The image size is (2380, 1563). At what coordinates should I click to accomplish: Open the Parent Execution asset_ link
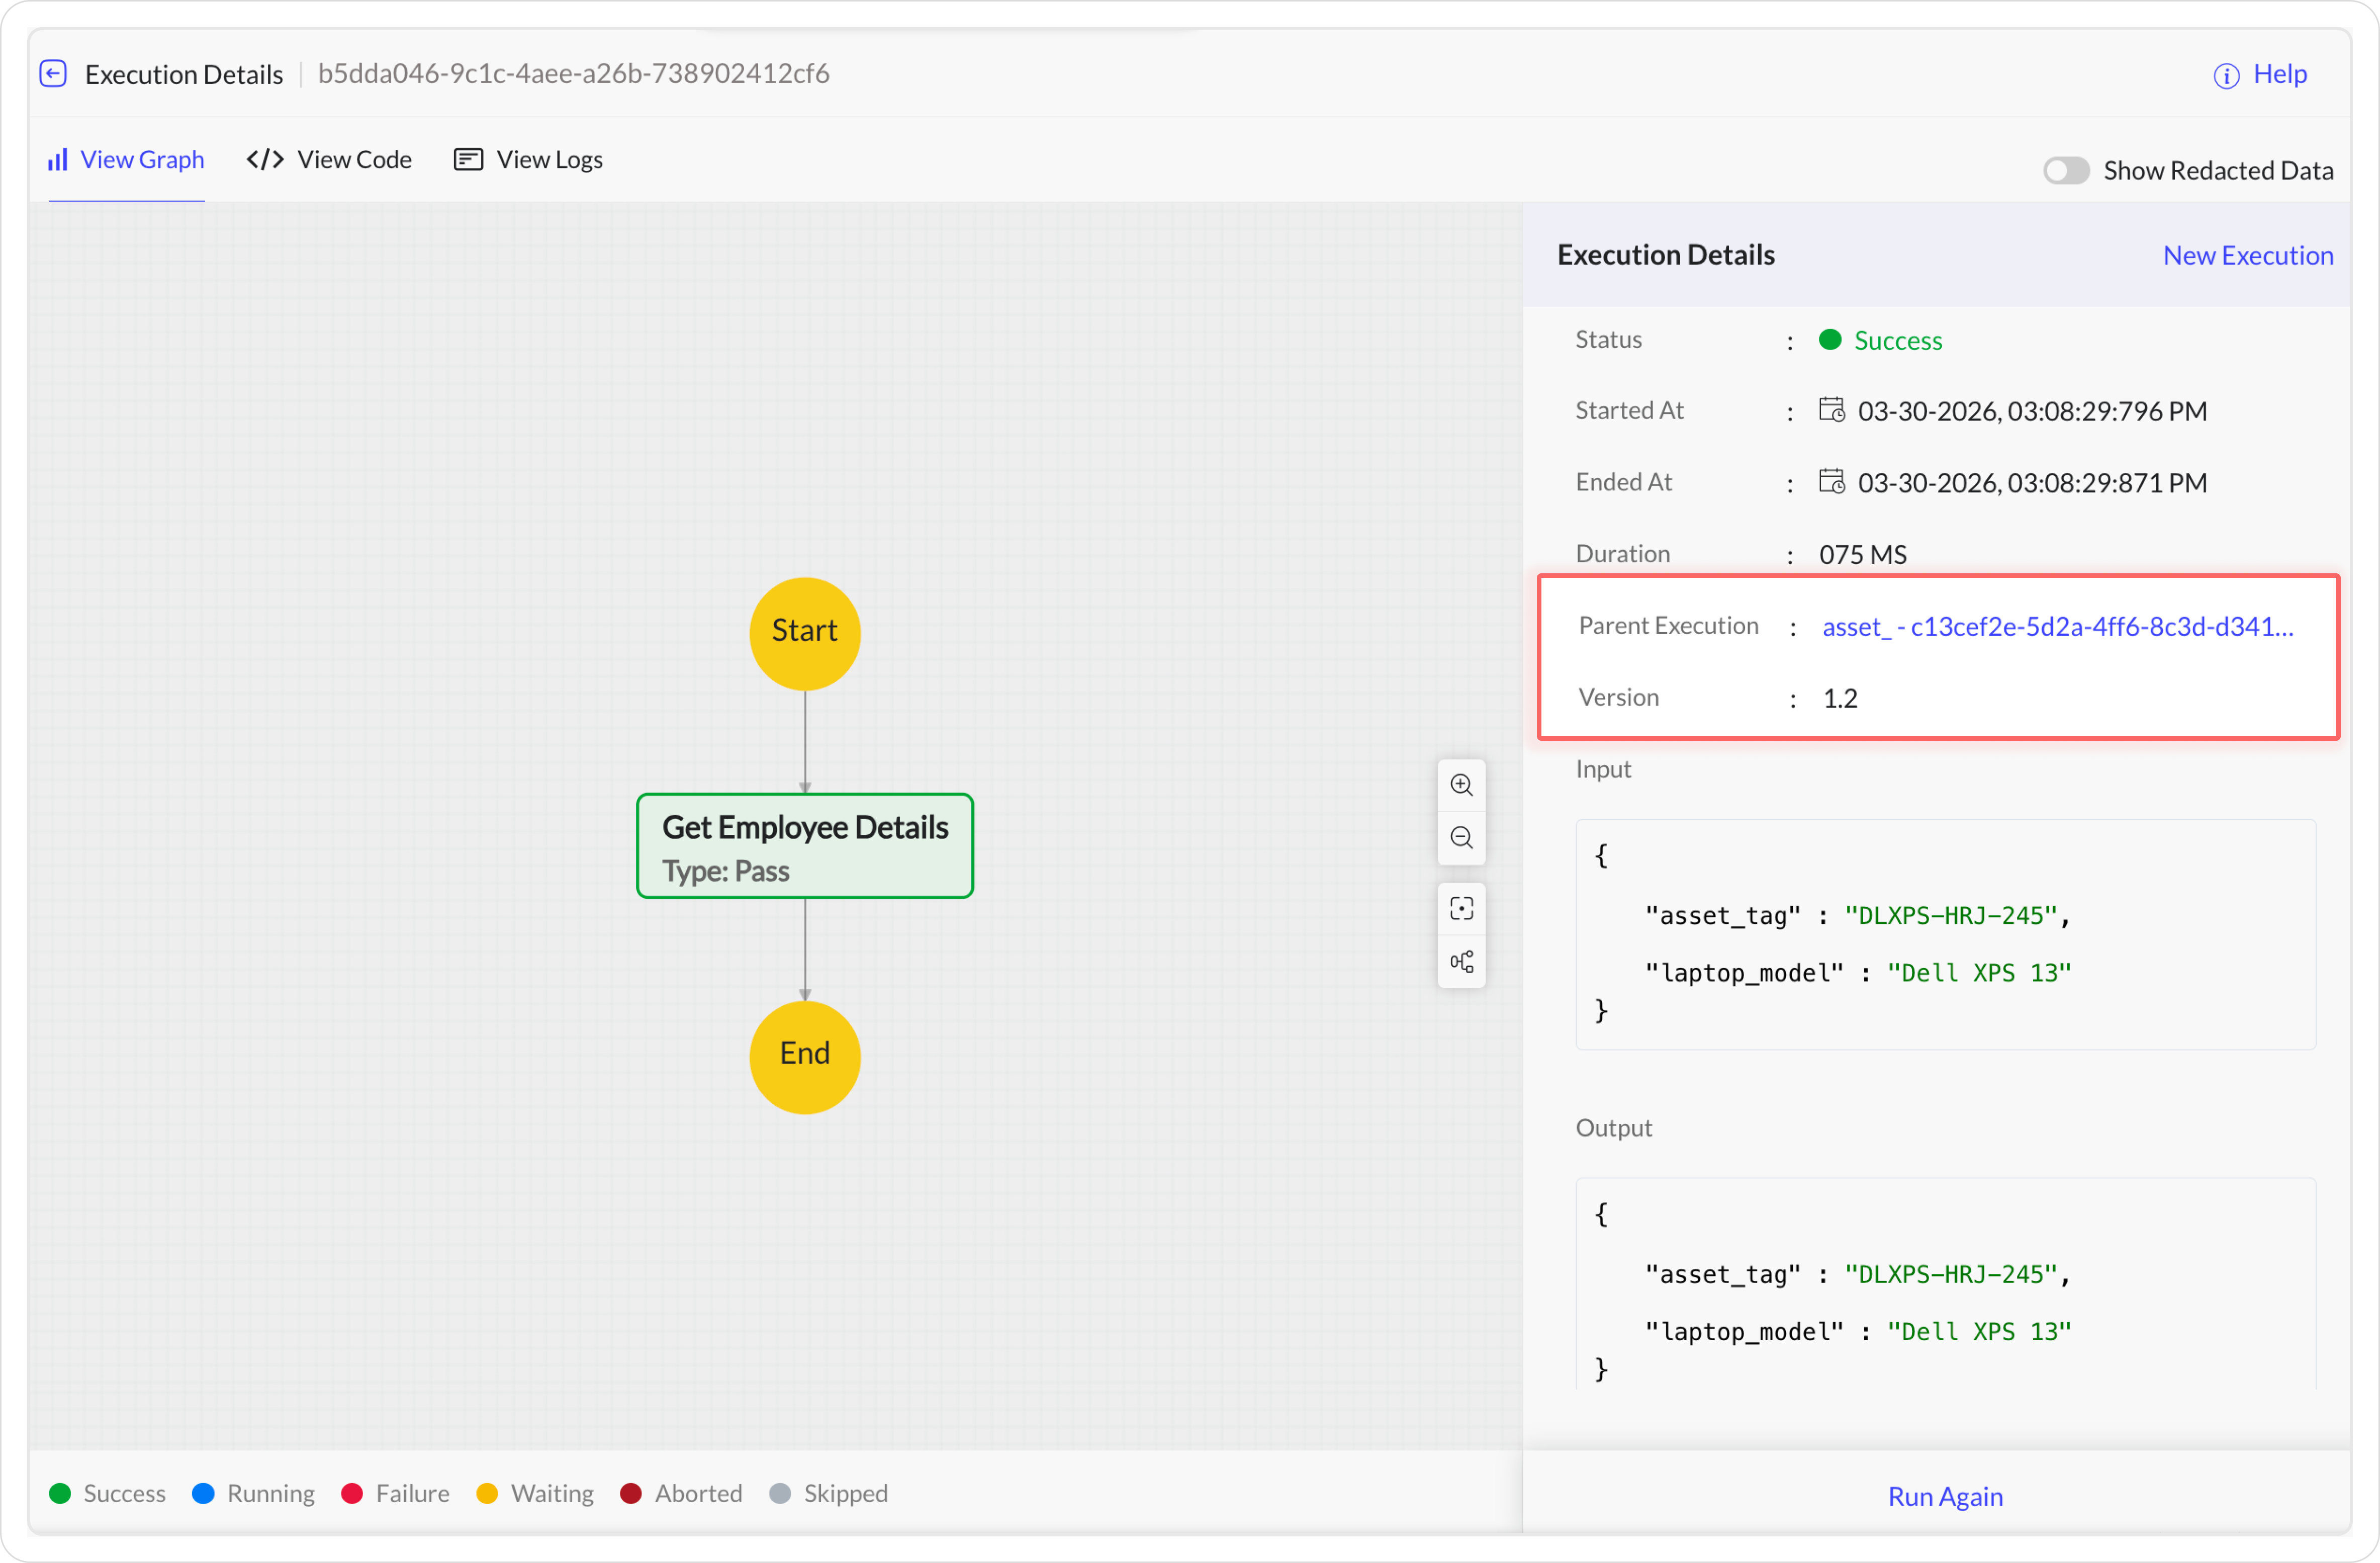tap(2057, 627)
